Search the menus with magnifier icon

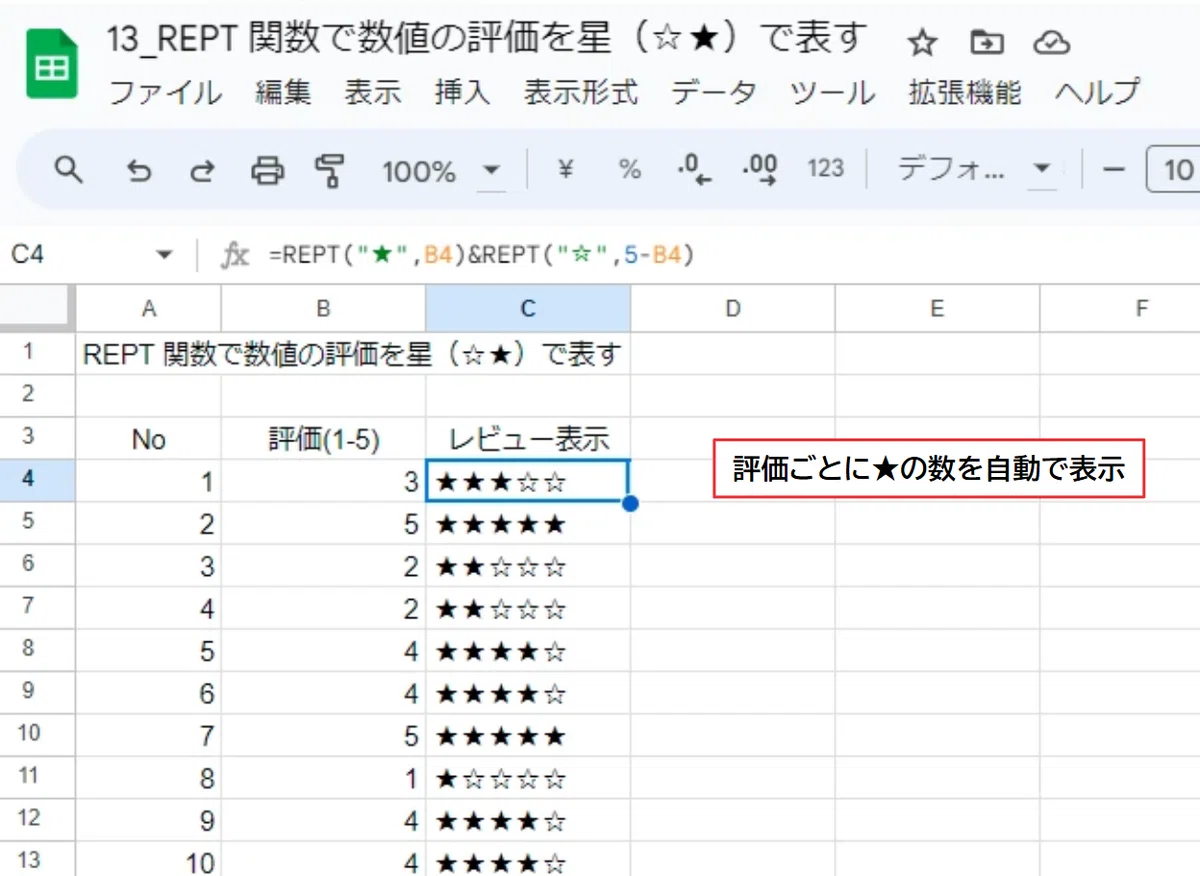pos(68,170)
